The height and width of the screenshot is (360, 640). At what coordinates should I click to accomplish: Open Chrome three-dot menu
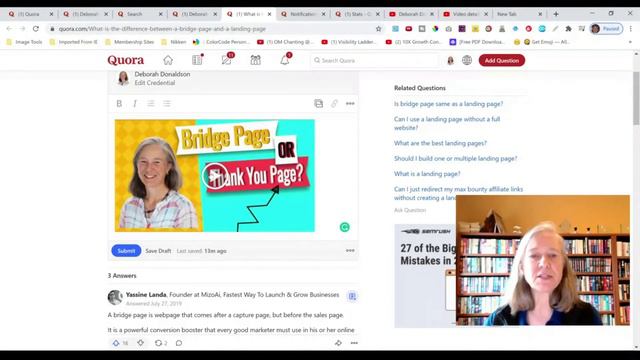pos(631,29)
